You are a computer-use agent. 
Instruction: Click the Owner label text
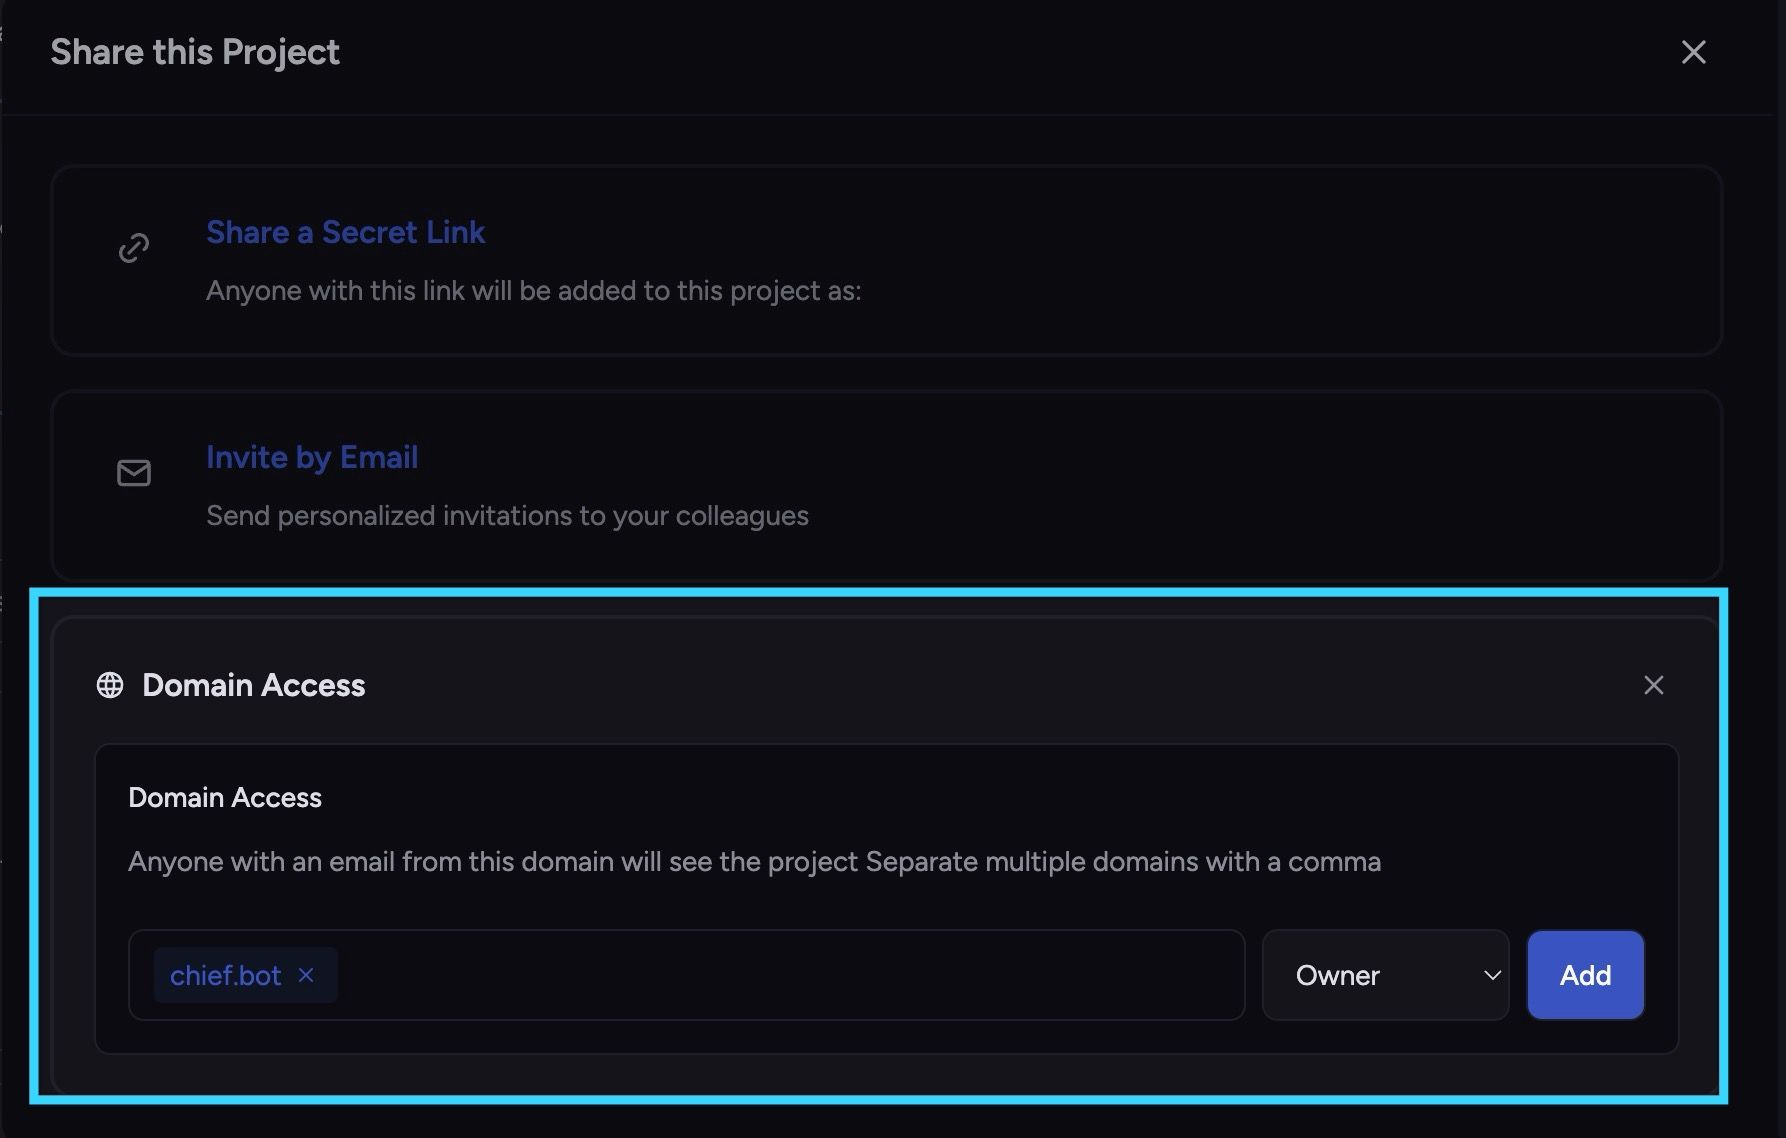pos(1338,975)
